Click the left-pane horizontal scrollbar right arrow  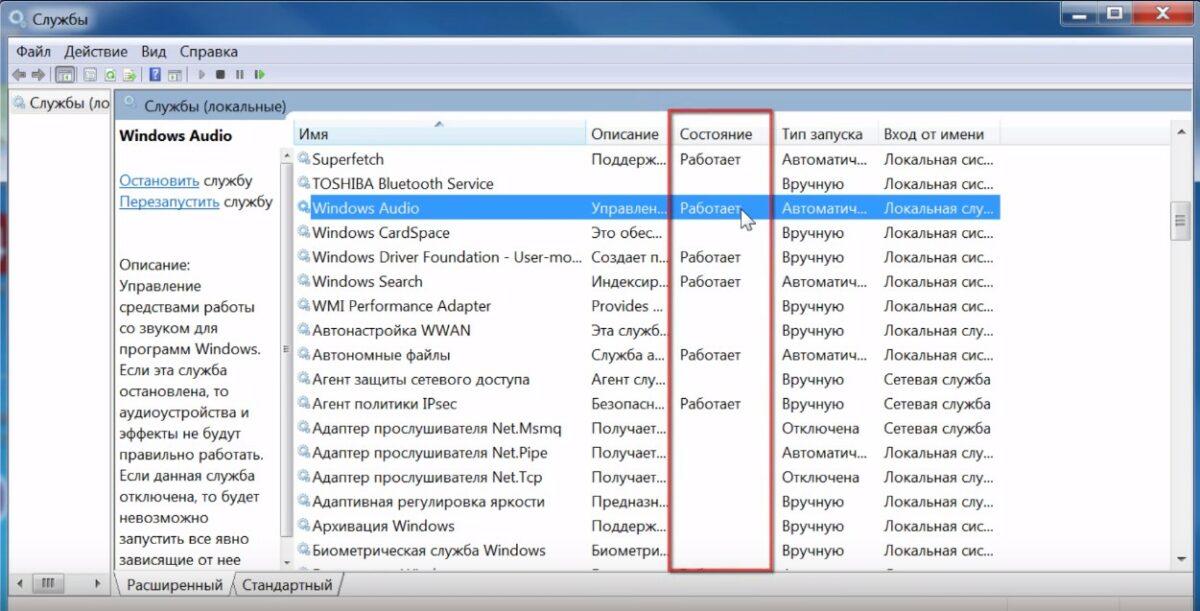tap(98, 583)
